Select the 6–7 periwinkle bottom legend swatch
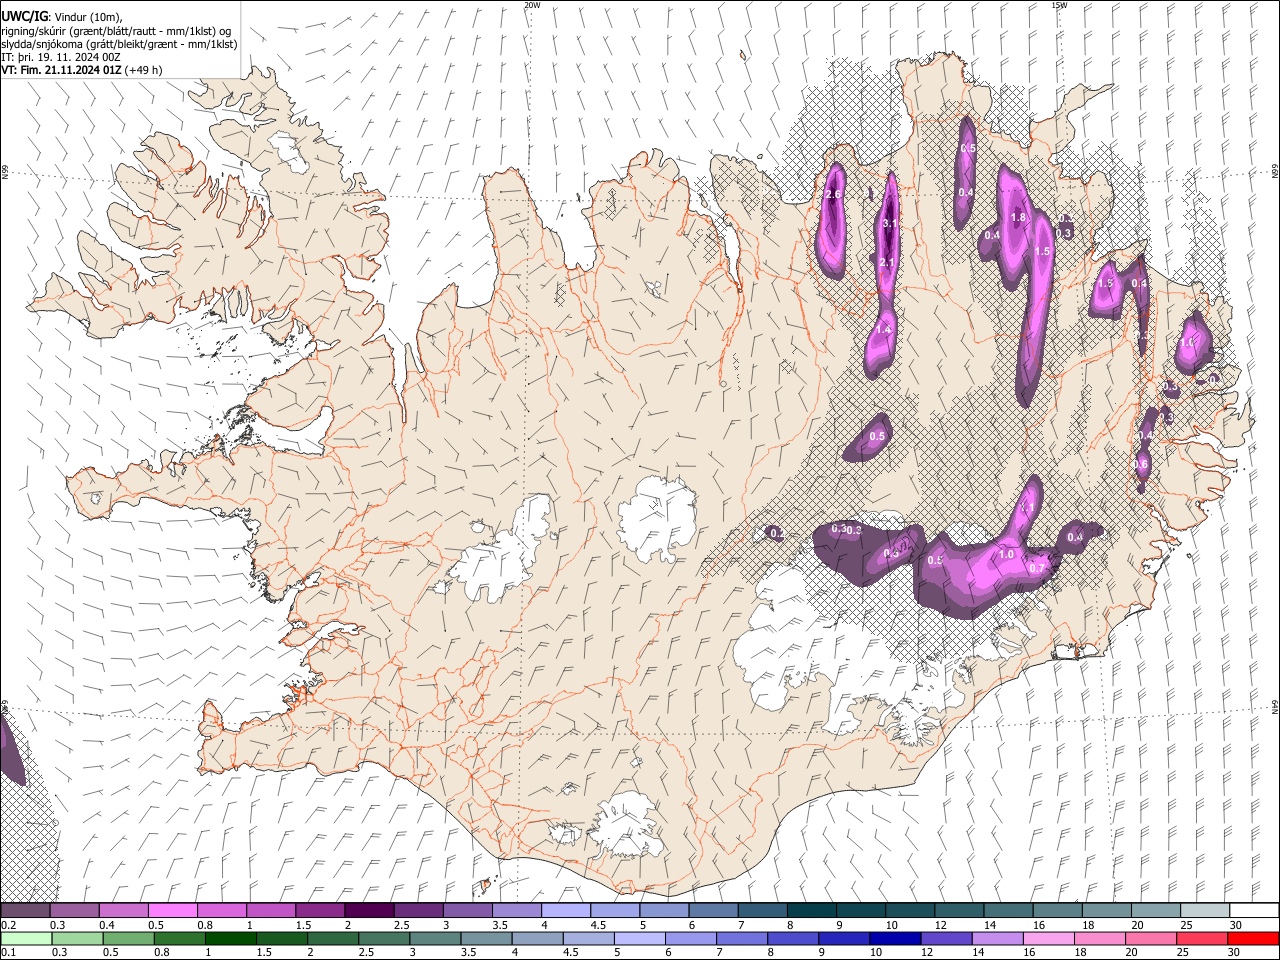Image resolution: width=1280 pixels, height=960 pixels. click(690, 938)
